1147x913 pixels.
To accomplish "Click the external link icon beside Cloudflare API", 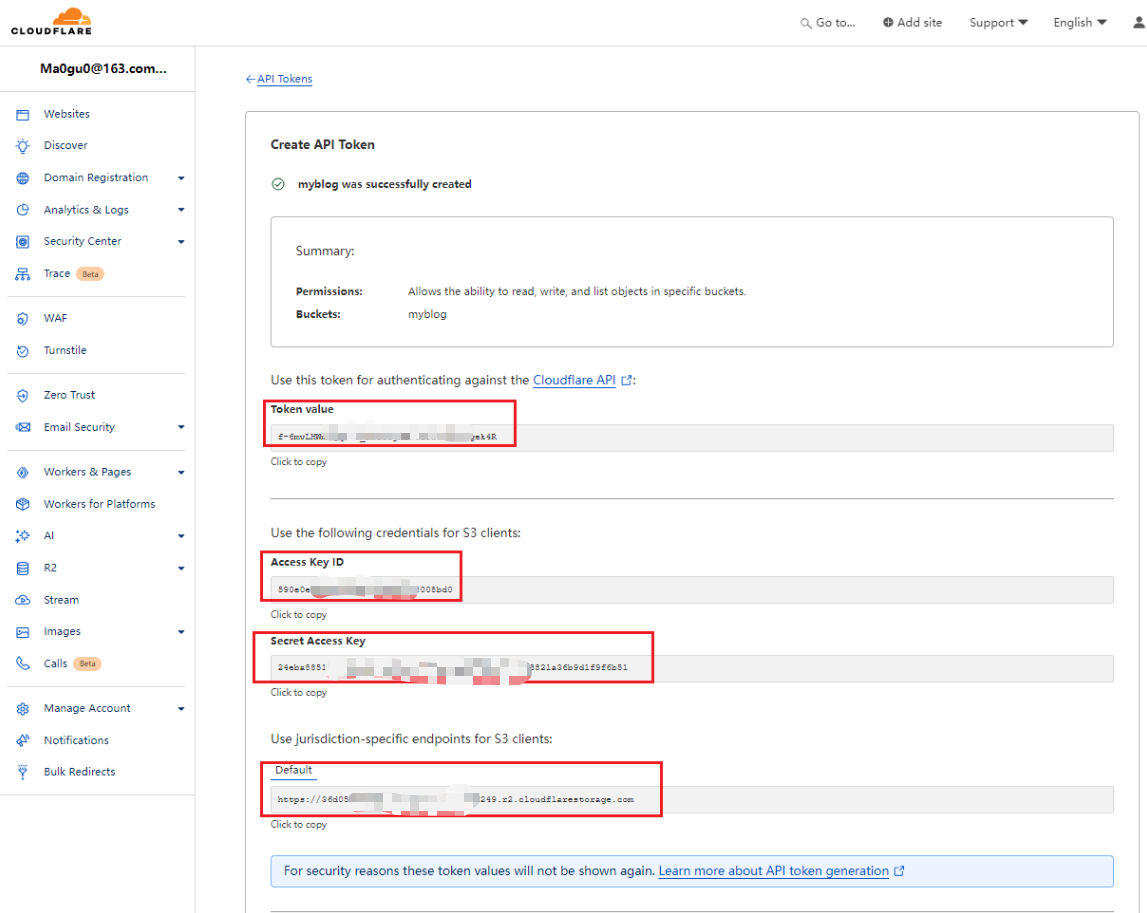I will pyautogui.click(x=626, y=380).
